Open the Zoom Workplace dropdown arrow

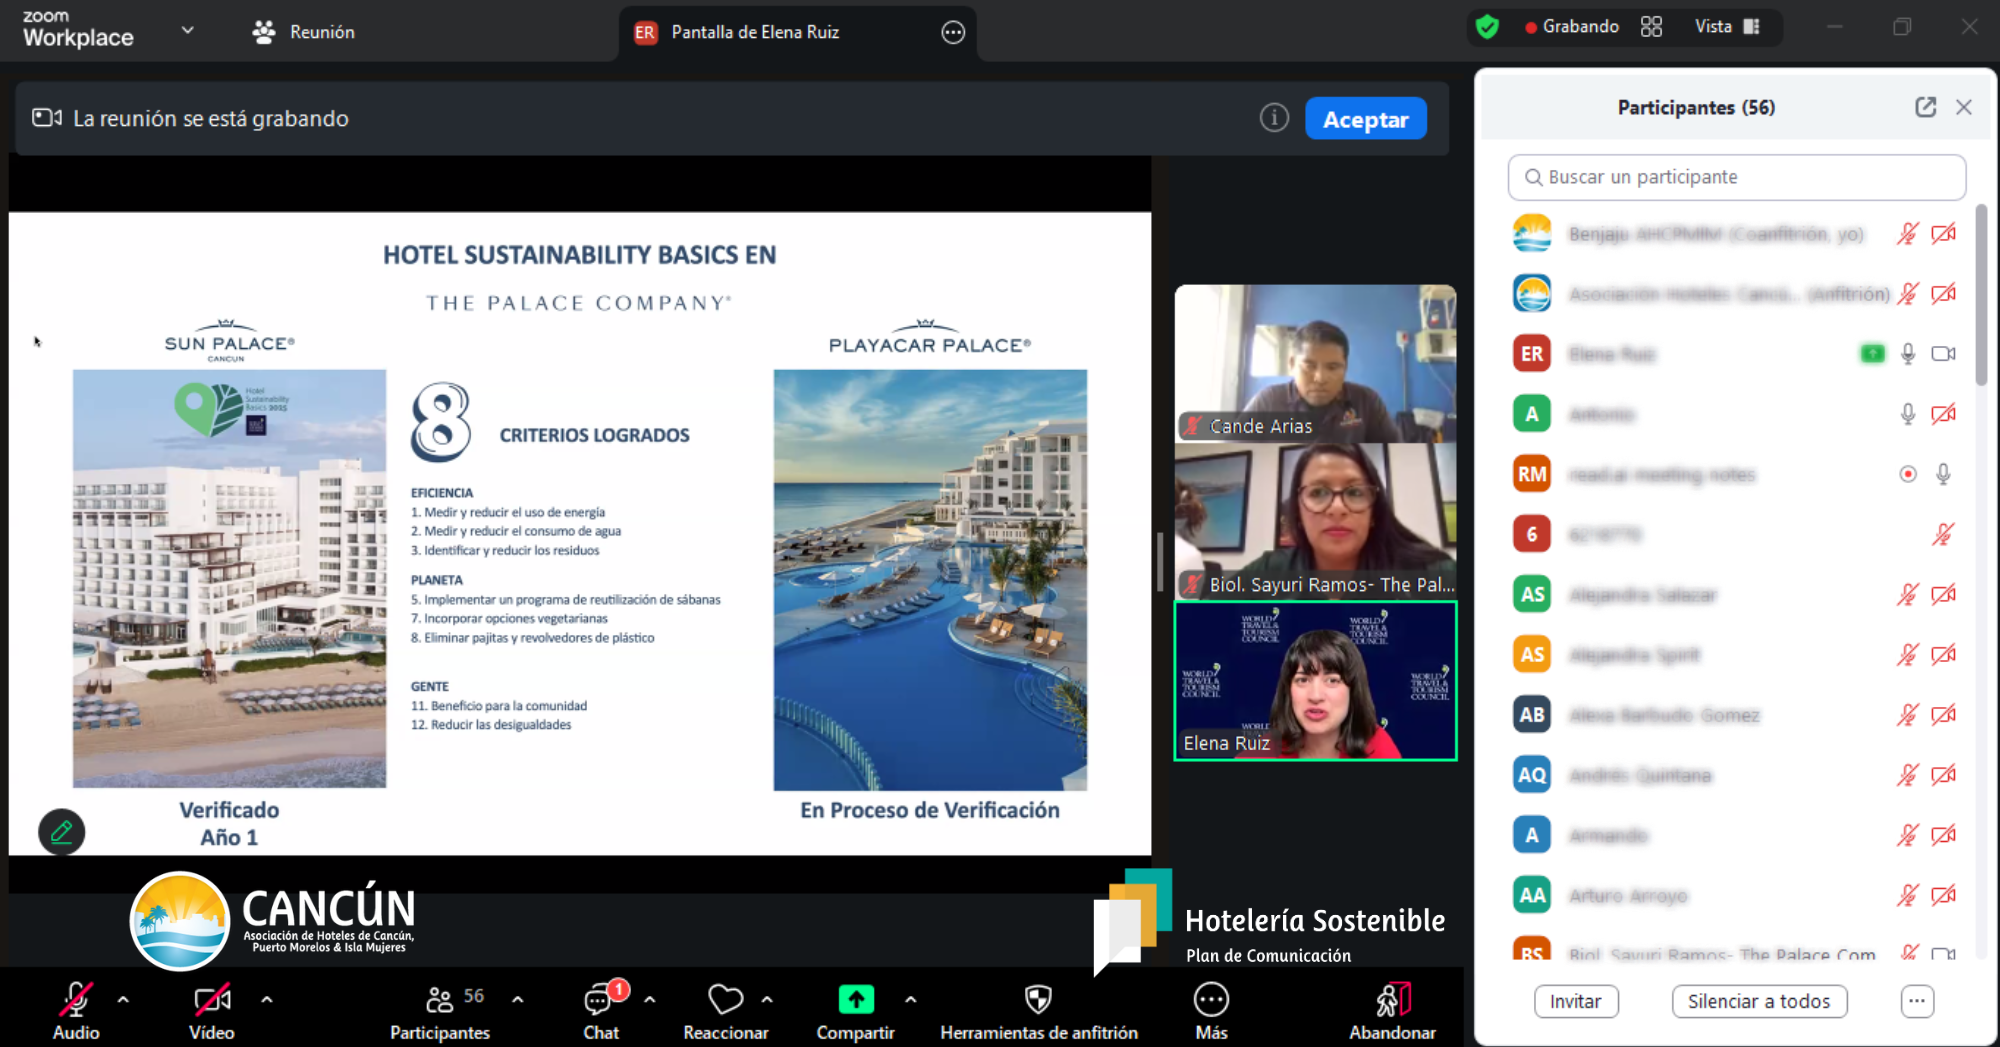coord(187,30)
